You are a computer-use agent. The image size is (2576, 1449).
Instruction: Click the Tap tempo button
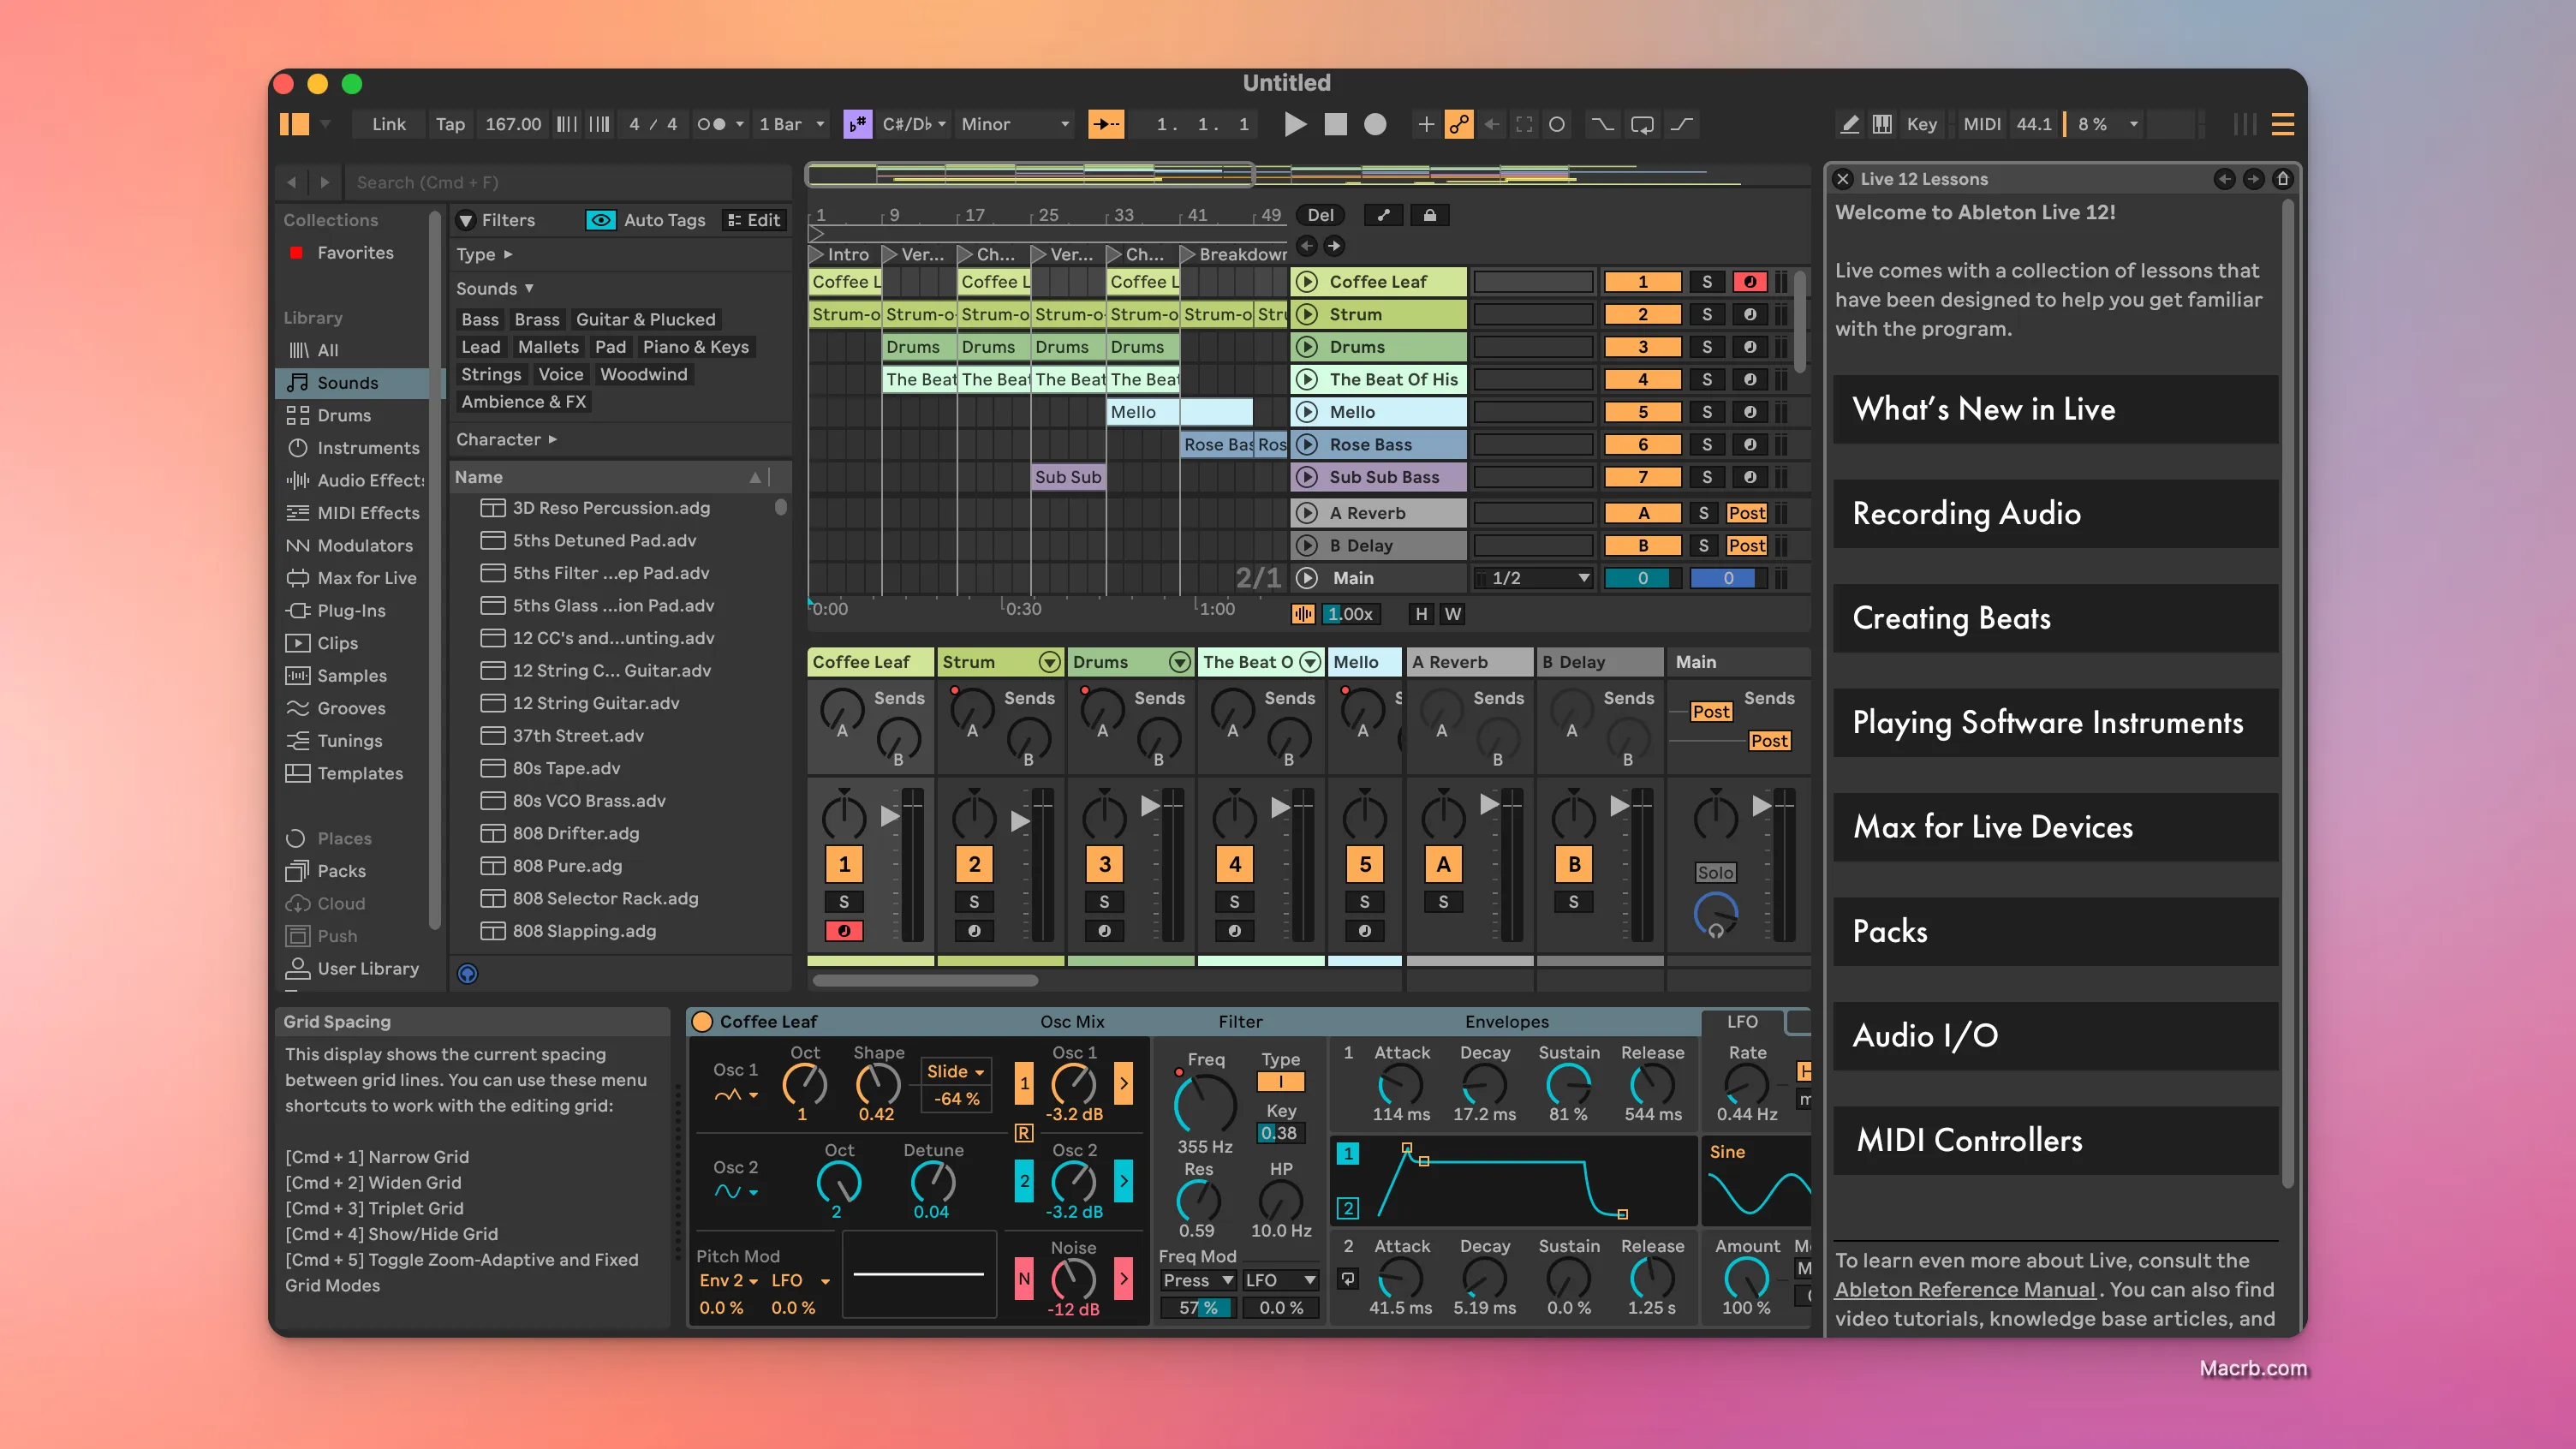(450, 124)
